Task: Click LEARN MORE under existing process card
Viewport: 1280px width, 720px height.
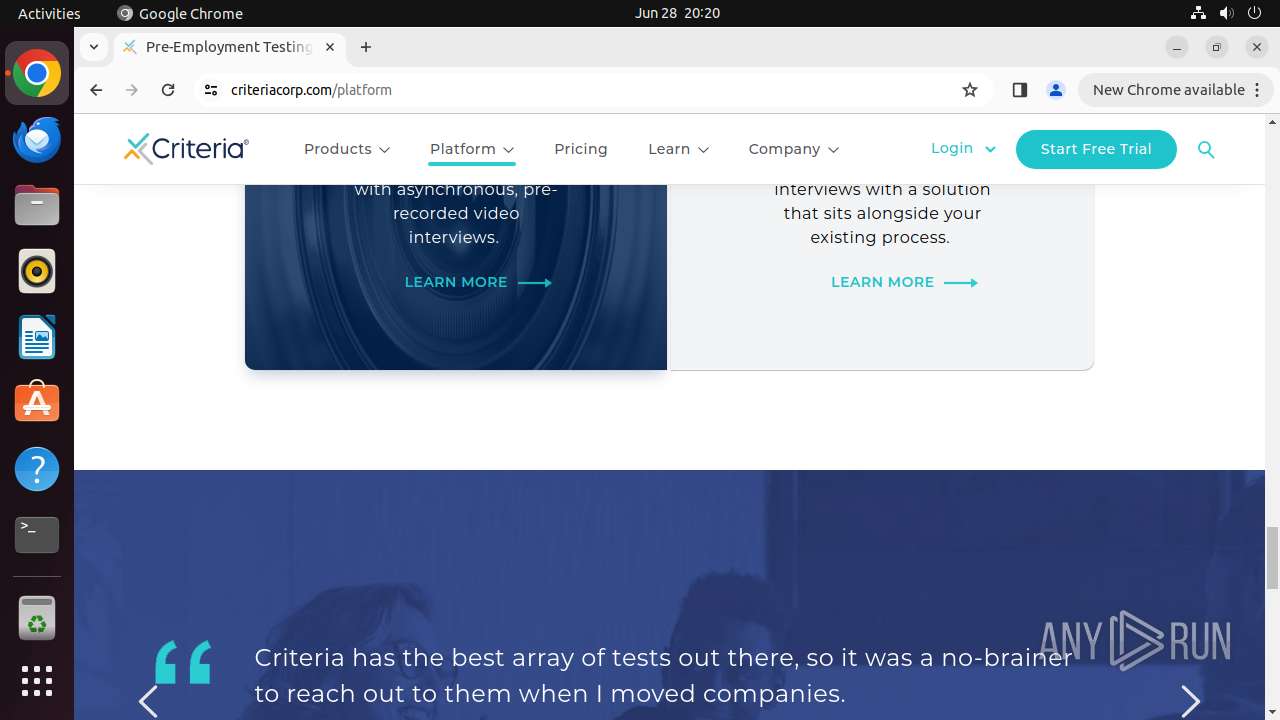Action: click(x=904, y=282)
